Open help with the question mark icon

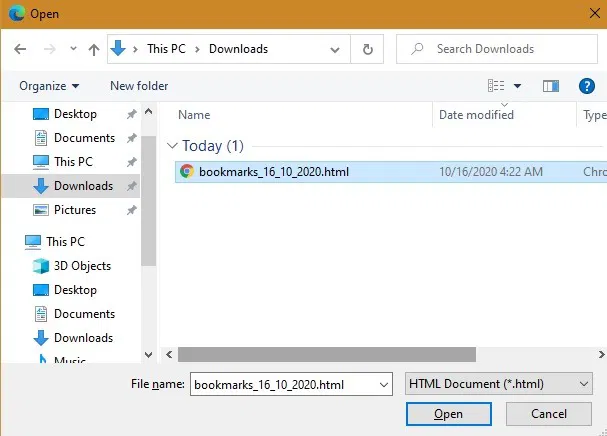point(586,86)
